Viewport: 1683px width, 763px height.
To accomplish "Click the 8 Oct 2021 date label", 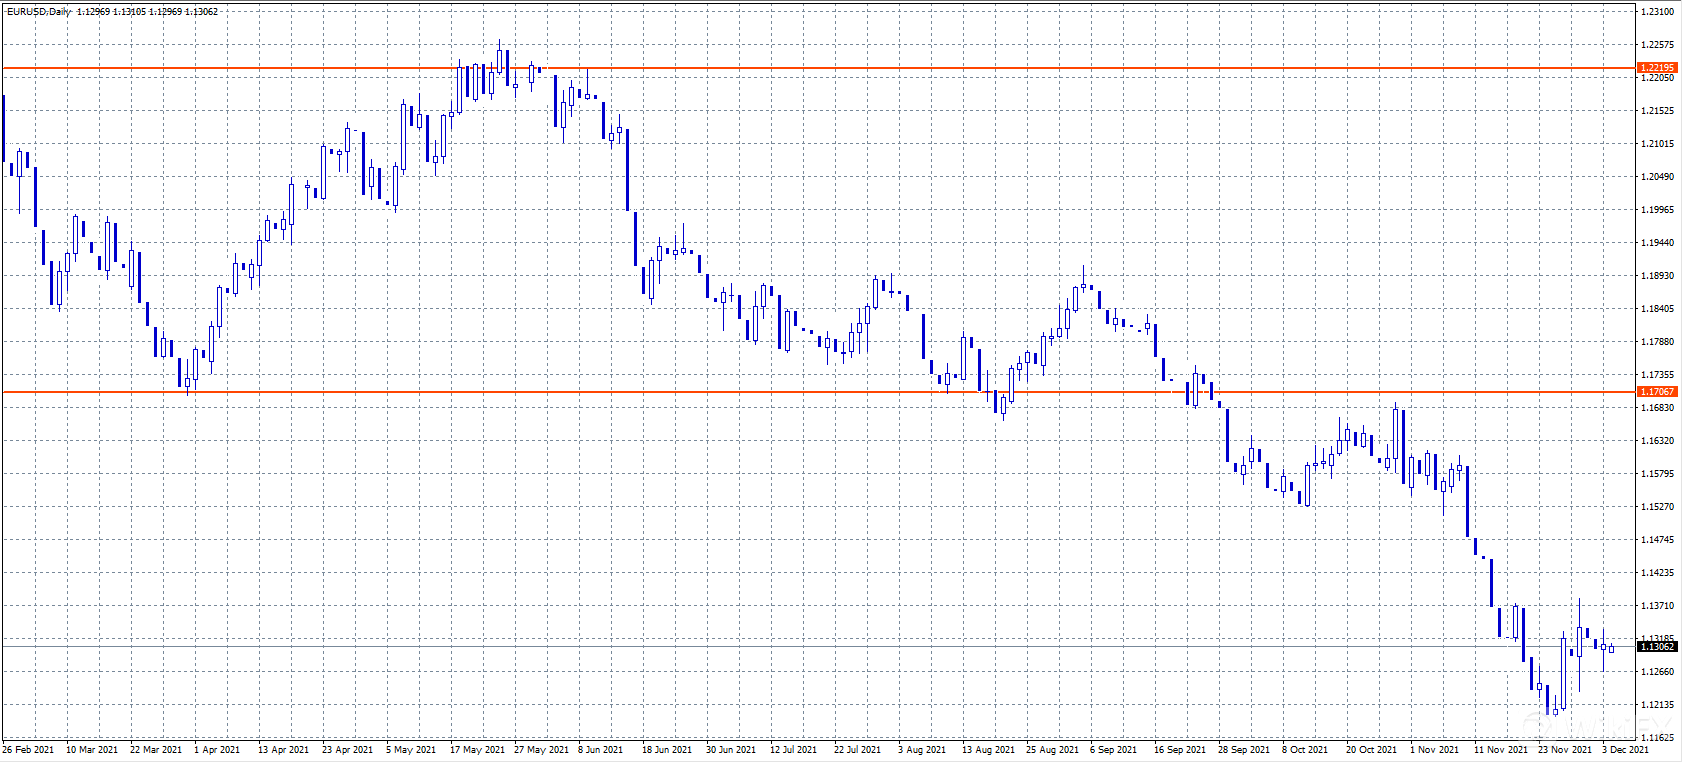I will point(1305,750).
